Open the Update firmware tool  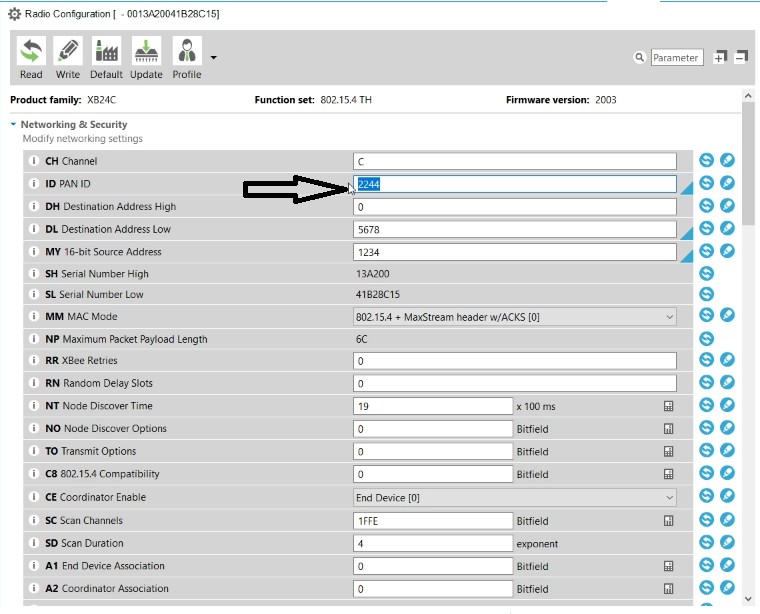click(146, 57)
